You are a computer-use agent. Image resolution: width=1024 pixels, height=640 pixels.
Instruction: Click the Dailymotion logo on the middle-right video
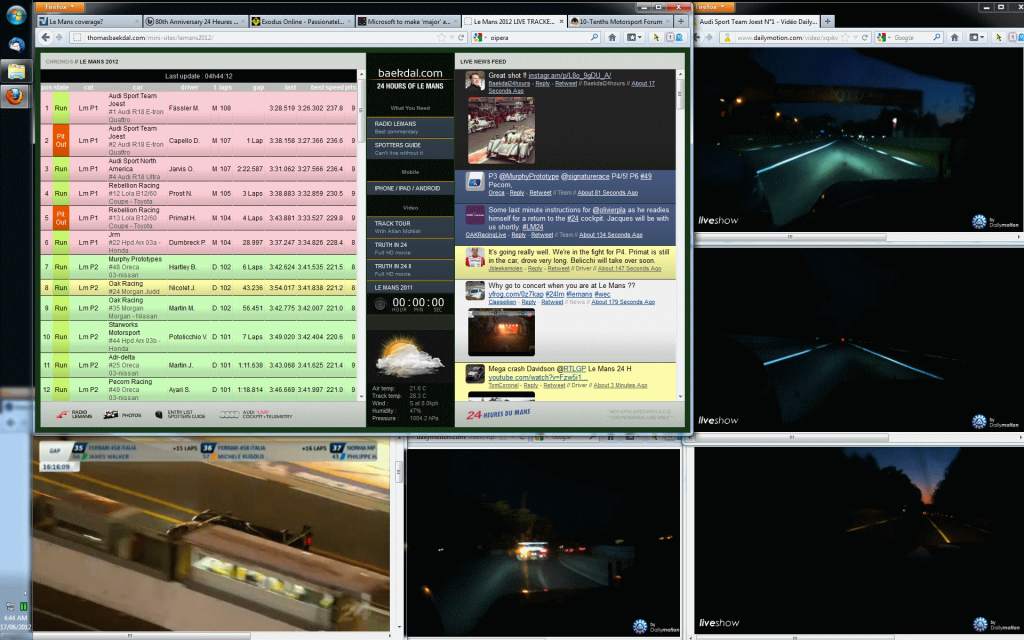[x=995, y=422]
